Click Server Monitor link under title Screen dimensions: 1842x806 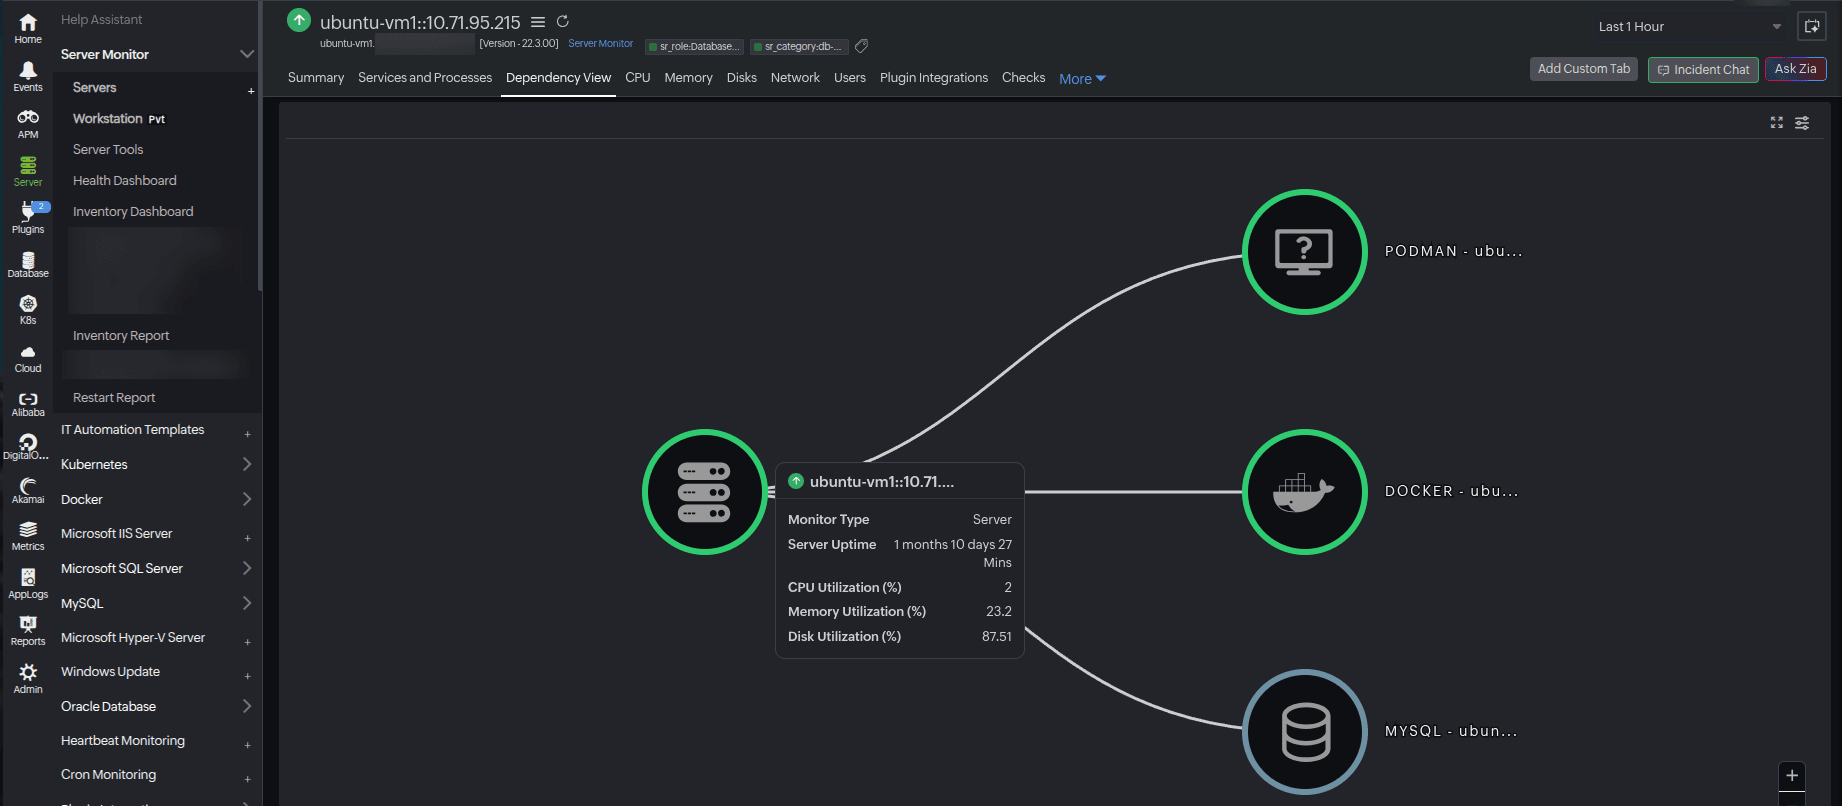tap(601, 44)
